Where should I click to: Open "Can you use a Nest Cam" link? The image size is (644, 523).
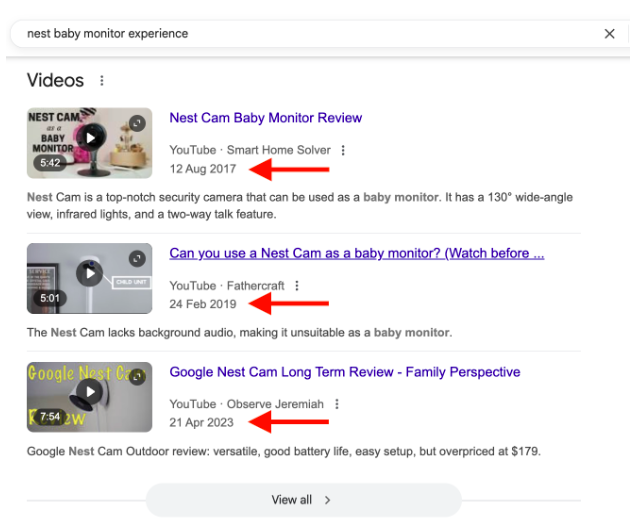(356, 253)
